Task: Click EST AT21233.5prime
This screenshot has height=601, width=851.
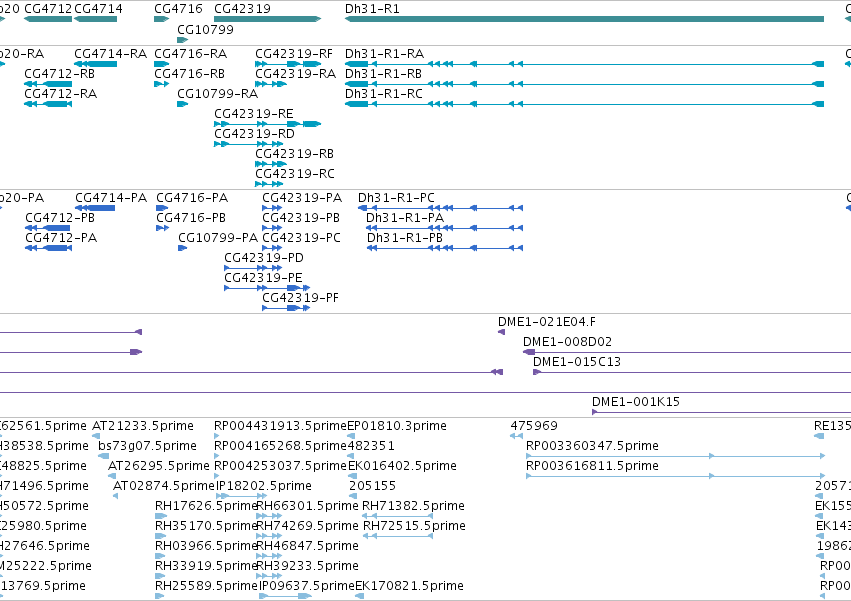Action: tap(96, 436)
